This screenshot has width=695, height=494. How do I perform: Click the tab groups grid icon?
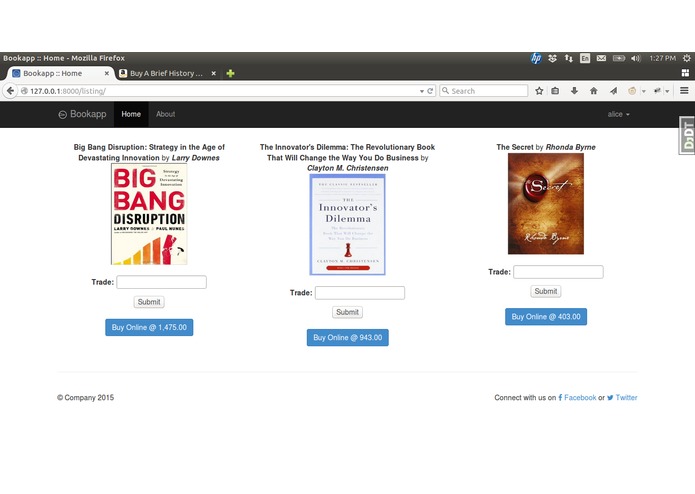(x=685, y=73)
